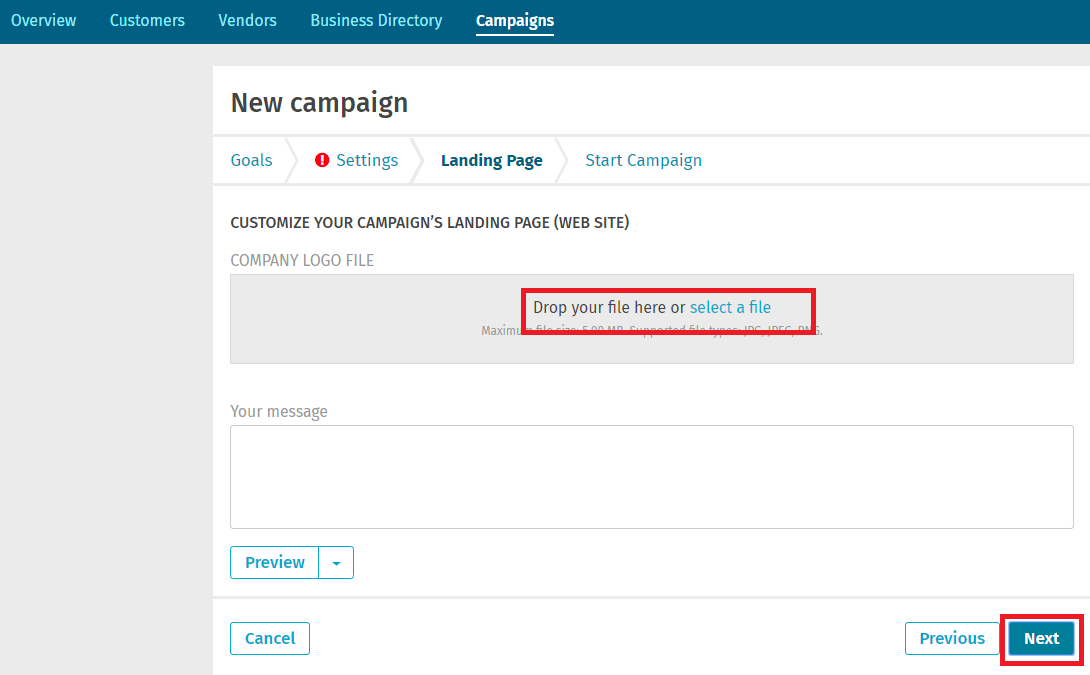Image resolution: width=1090 pixels, height=675 pixels.
Task: Jump to the Start Campaign step
Action: point(643,160)
